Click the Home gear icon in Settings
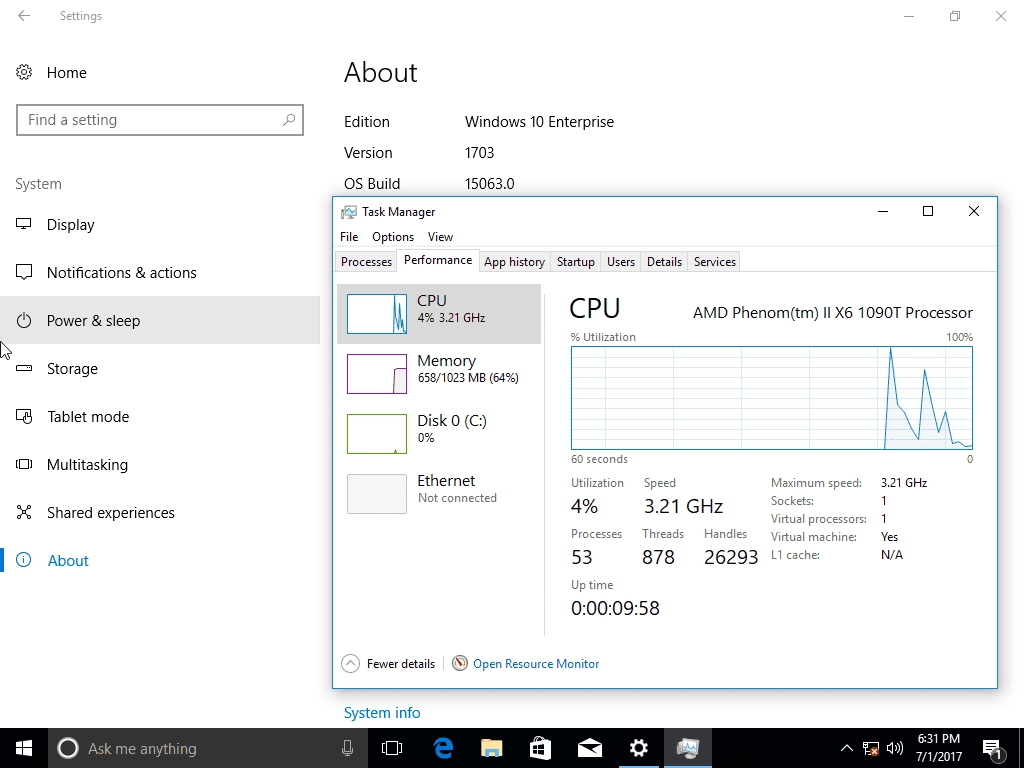Image resolution: width=1024 pixels, height=768 pixels. [24, 72]
